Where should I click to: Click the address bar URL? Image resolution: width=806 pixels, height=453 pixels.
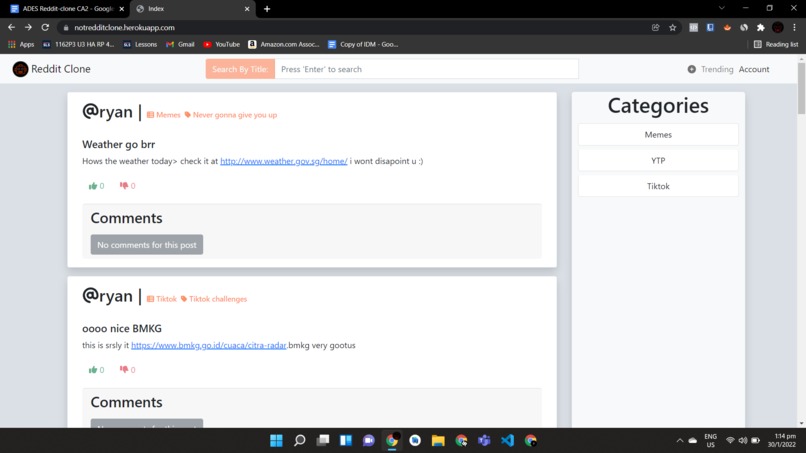[x=124, y=27]
